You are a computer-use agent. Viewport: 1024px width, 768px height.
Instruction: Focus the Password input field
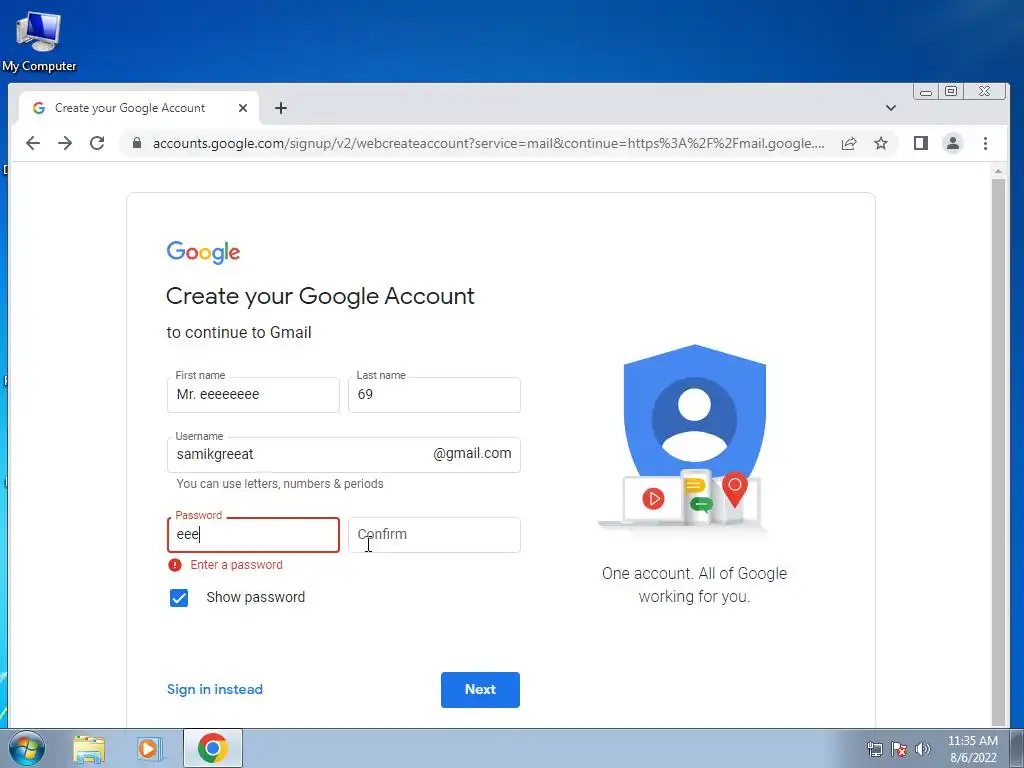253,535
